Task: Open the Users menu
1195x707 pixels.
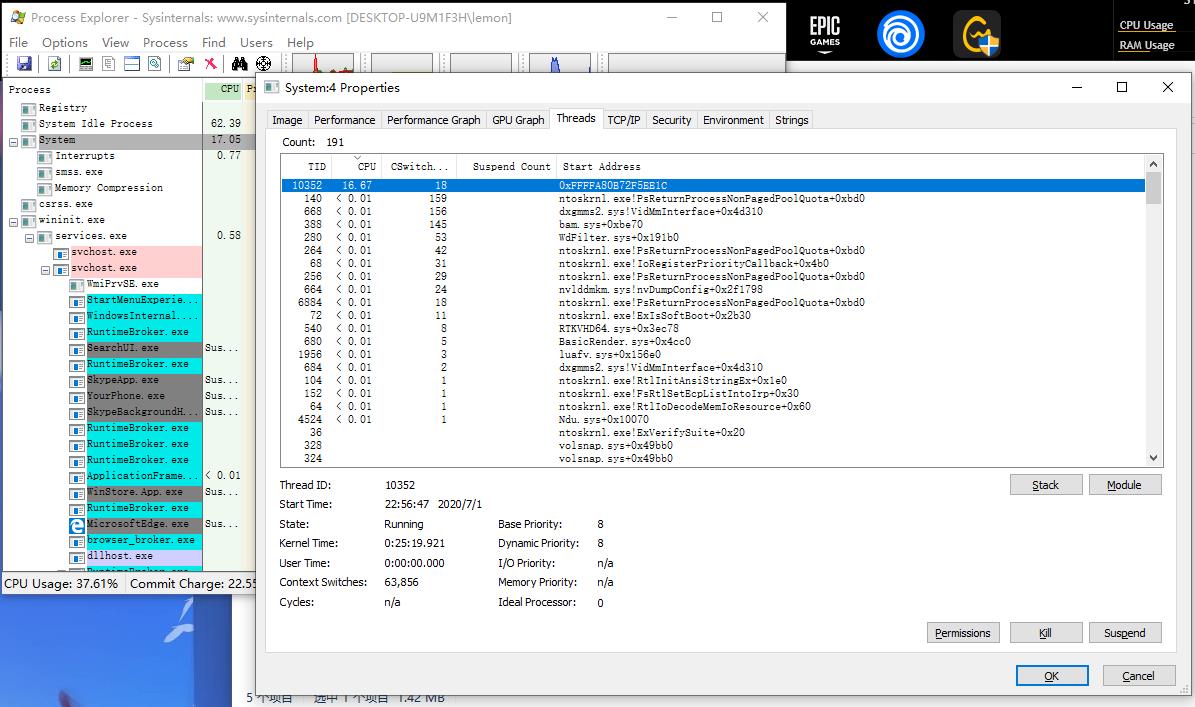Action: click(256, 43)
